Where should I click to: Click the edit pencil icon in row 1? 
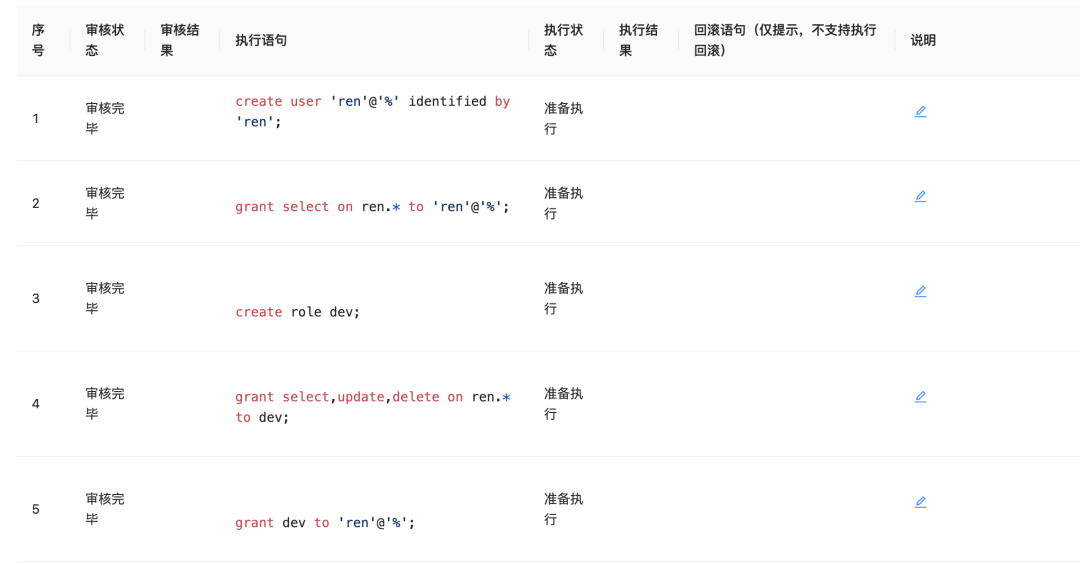[x=920, y=112]
